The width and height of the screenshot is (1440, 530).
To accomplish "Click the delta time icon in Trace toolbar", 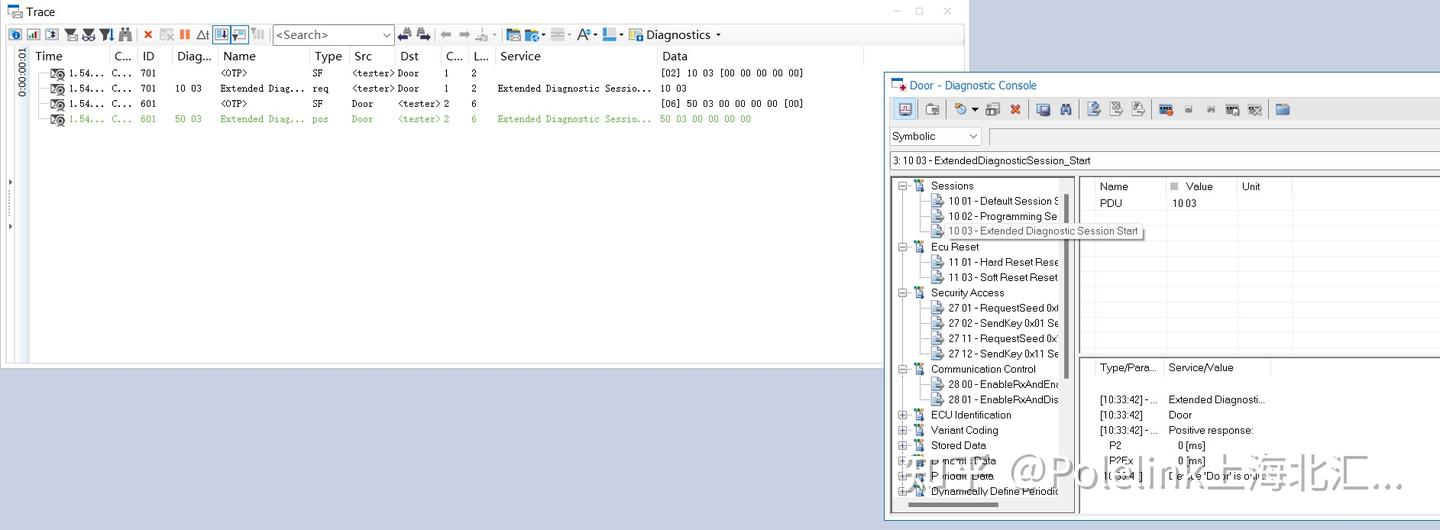I will point(203,35).
